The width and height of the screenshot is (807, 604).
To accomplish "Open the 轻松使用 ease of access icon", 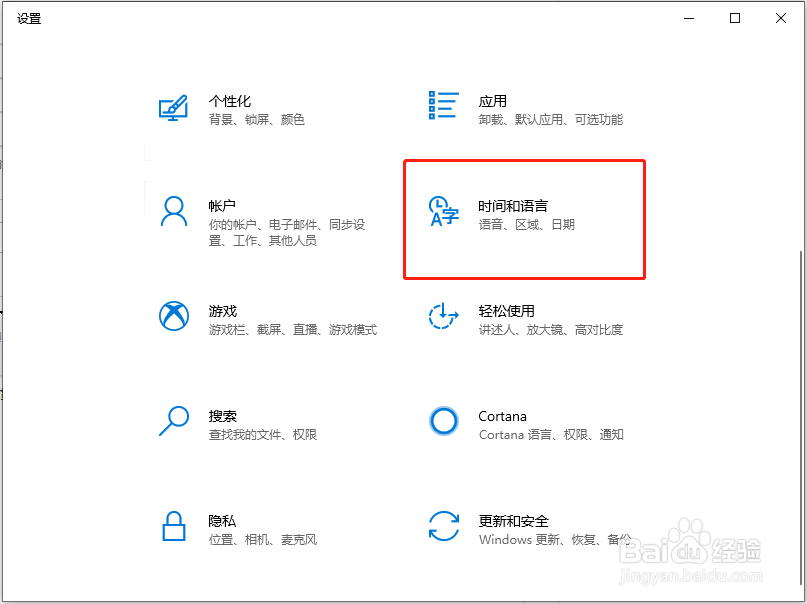I will (443, 315).
